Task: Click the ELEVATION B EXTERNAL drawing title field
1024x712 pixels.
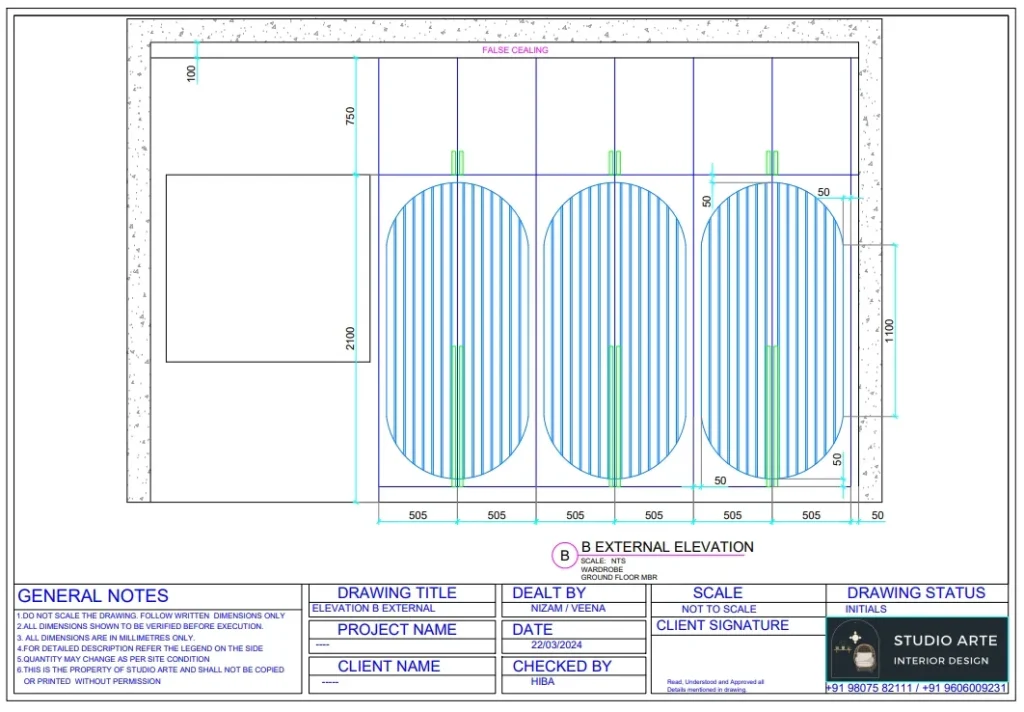Action: (x=374, y=608)
